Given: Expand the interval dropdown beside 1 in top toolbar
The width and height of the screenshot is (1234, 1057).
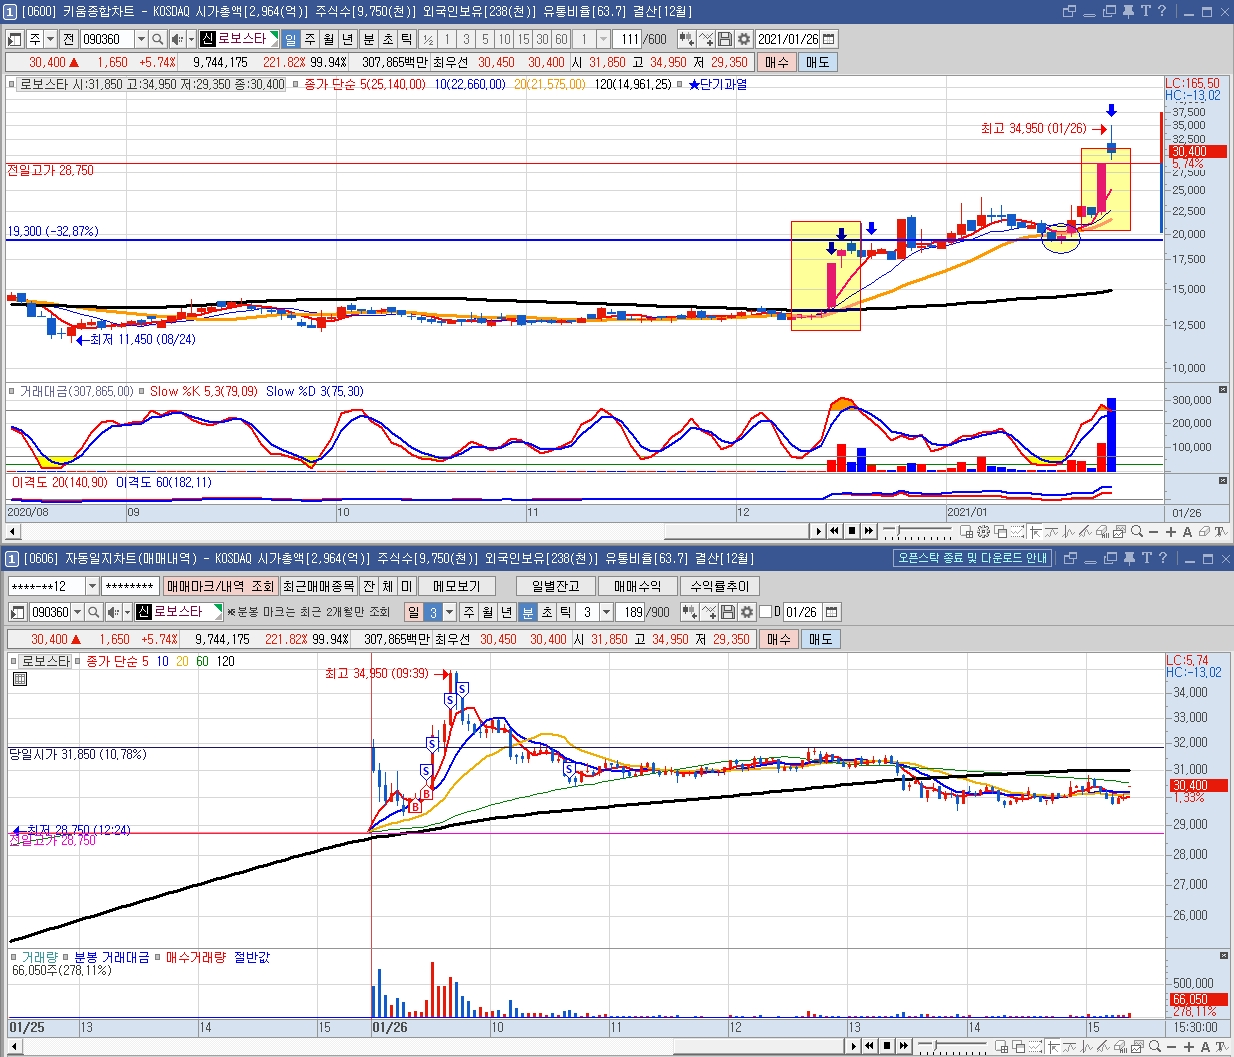Looking at the screenshot, I should coord(603,39).
